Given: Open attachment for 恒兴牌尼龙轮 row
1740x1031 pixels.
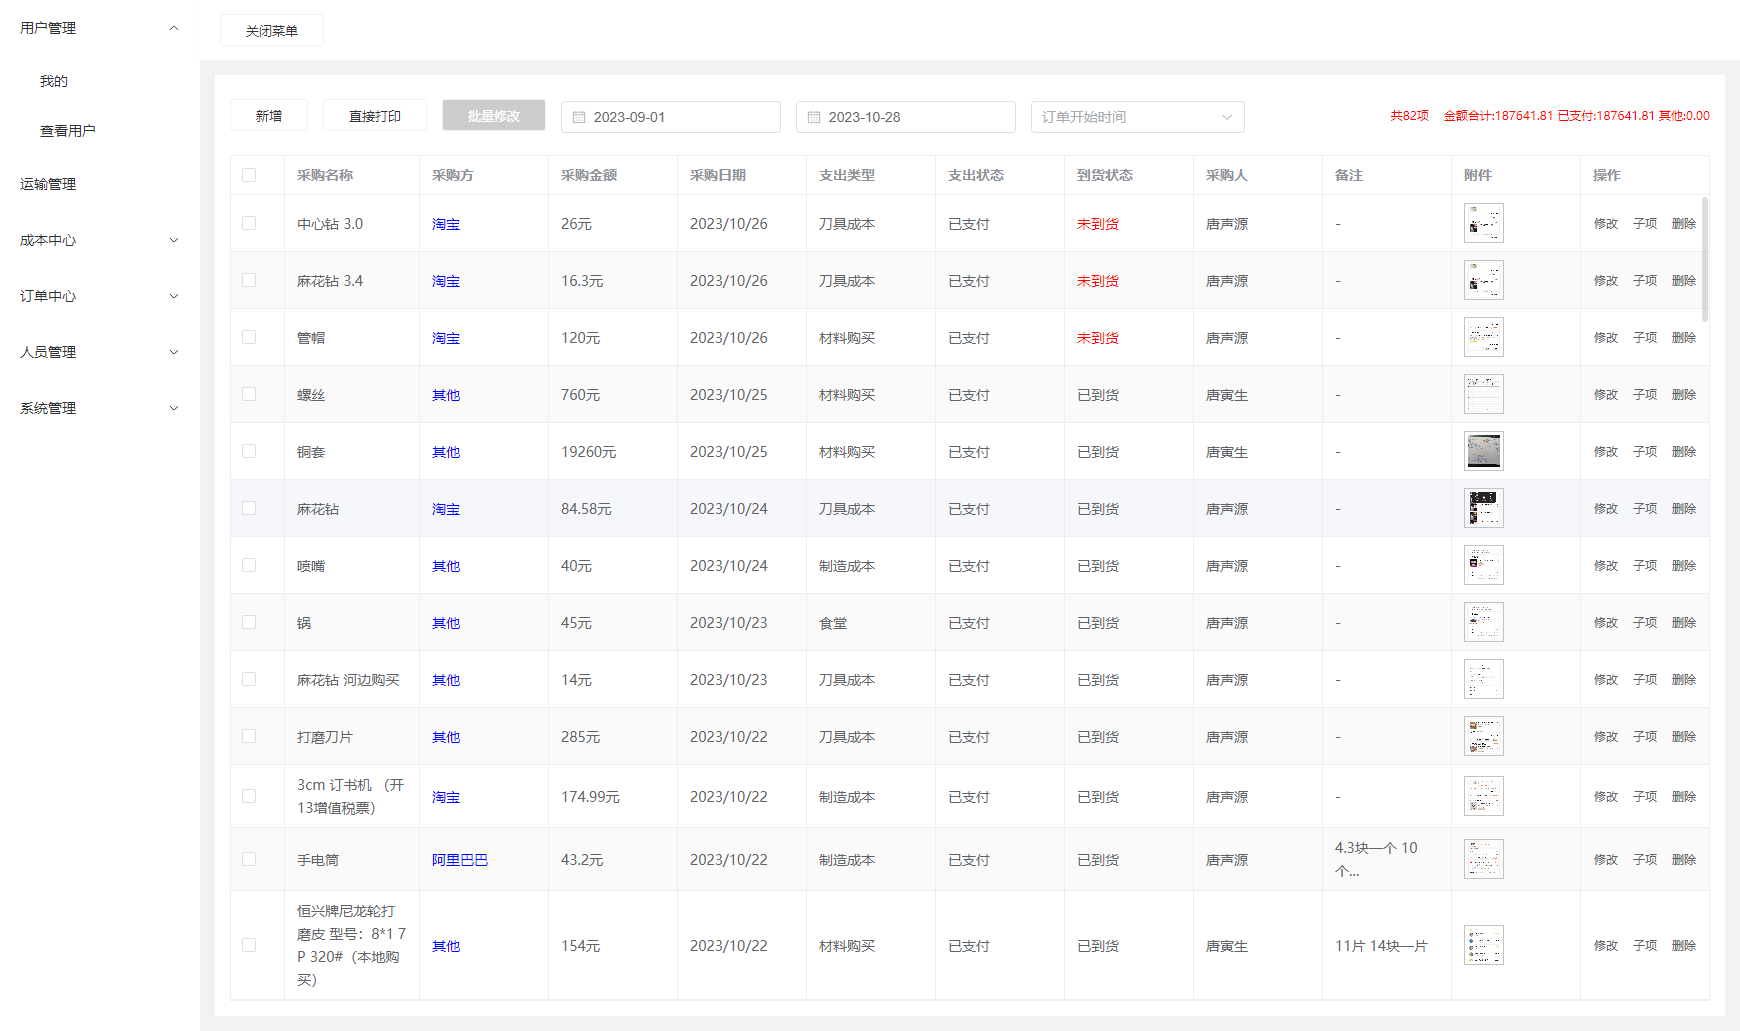Looking at the screenshot, I should (x=1483, y=945).
